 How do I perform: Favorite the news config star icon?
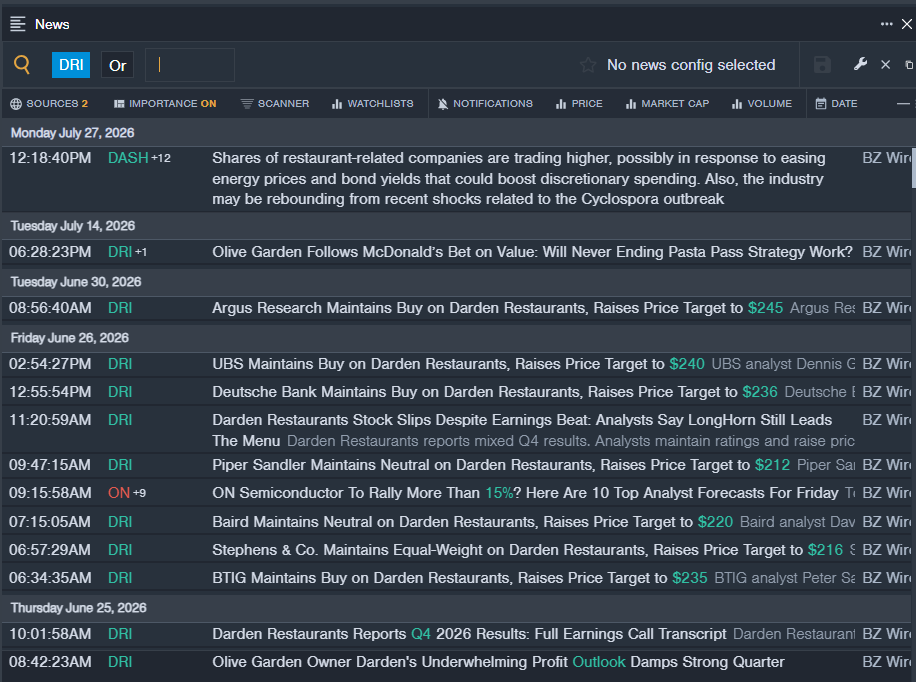[588, 65]
